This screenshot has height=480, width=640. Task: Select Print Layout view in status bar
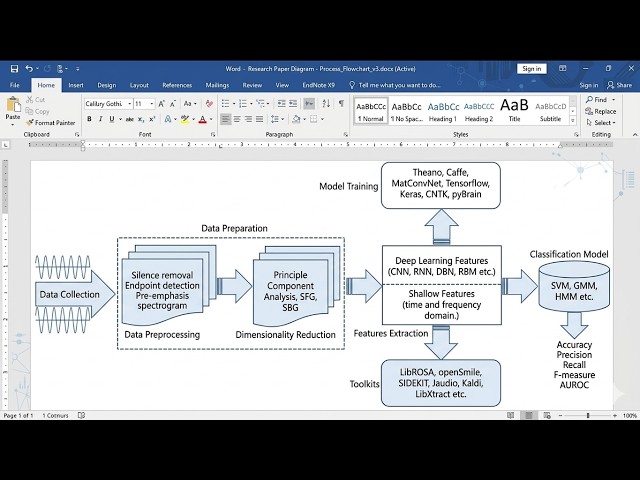[x=529, y=415]
